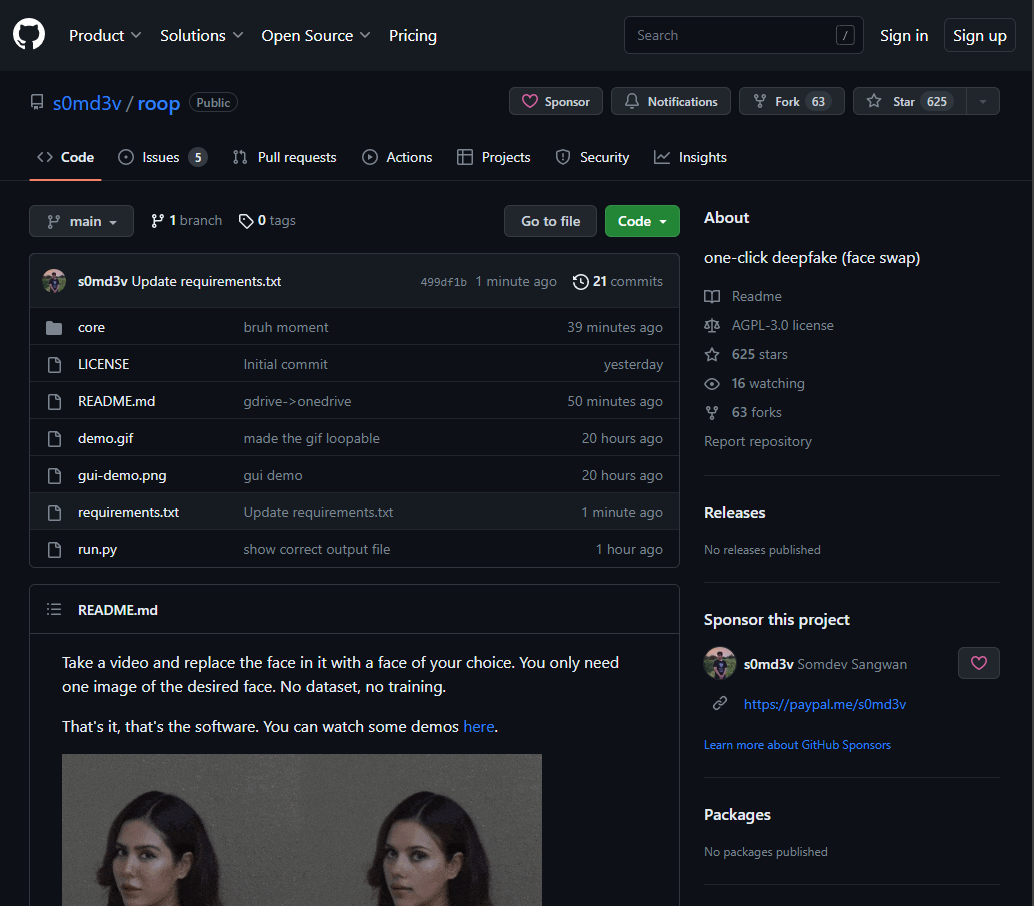Click the tags icon next to 0 tags
1034x906 pixels.
click(x=246, y=221)
